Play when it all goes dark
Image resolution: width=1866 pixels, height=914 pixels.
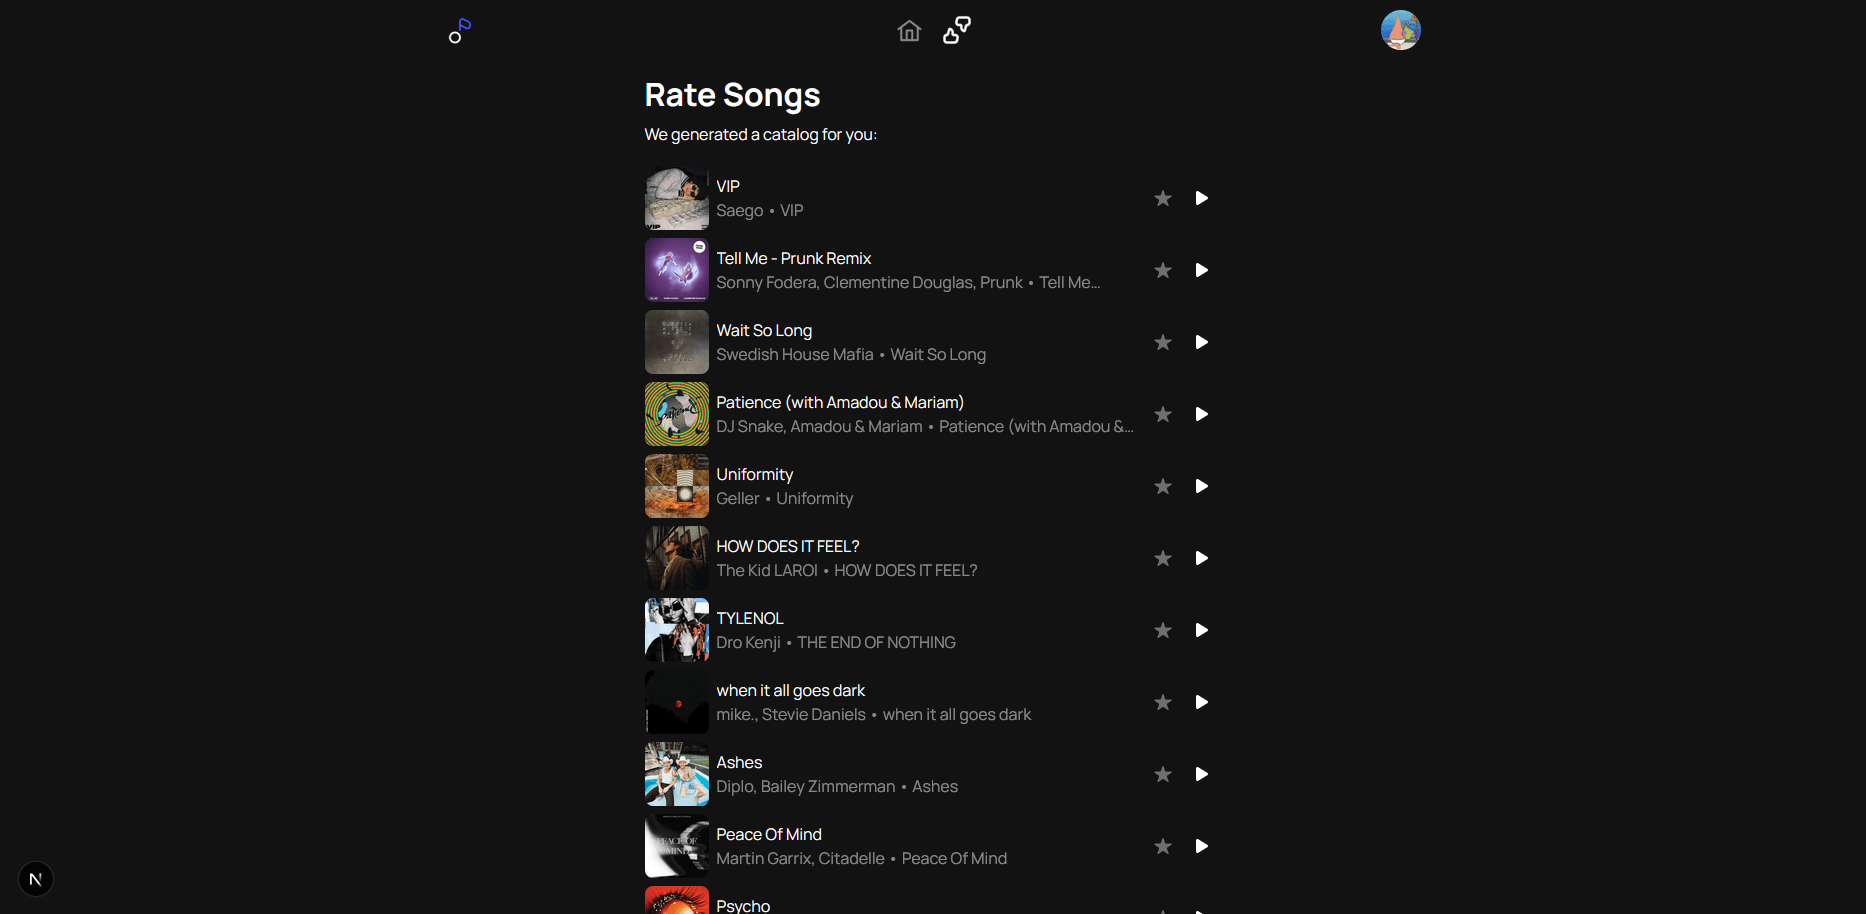[x=1202, y=702]
